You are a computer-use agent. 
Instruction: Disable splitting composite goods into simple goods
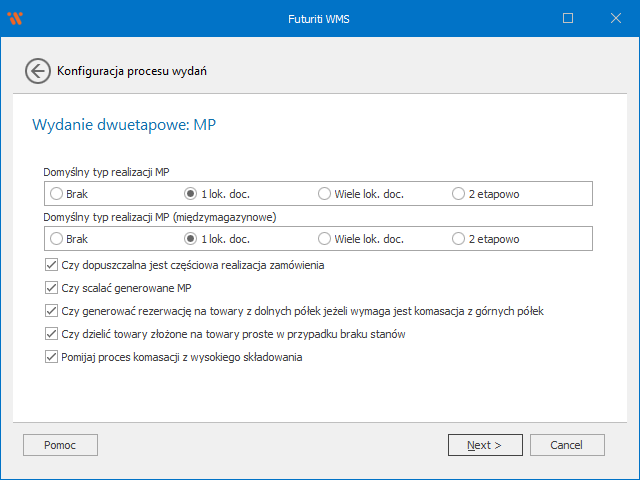pyautogui.click(x=52, y=334)
